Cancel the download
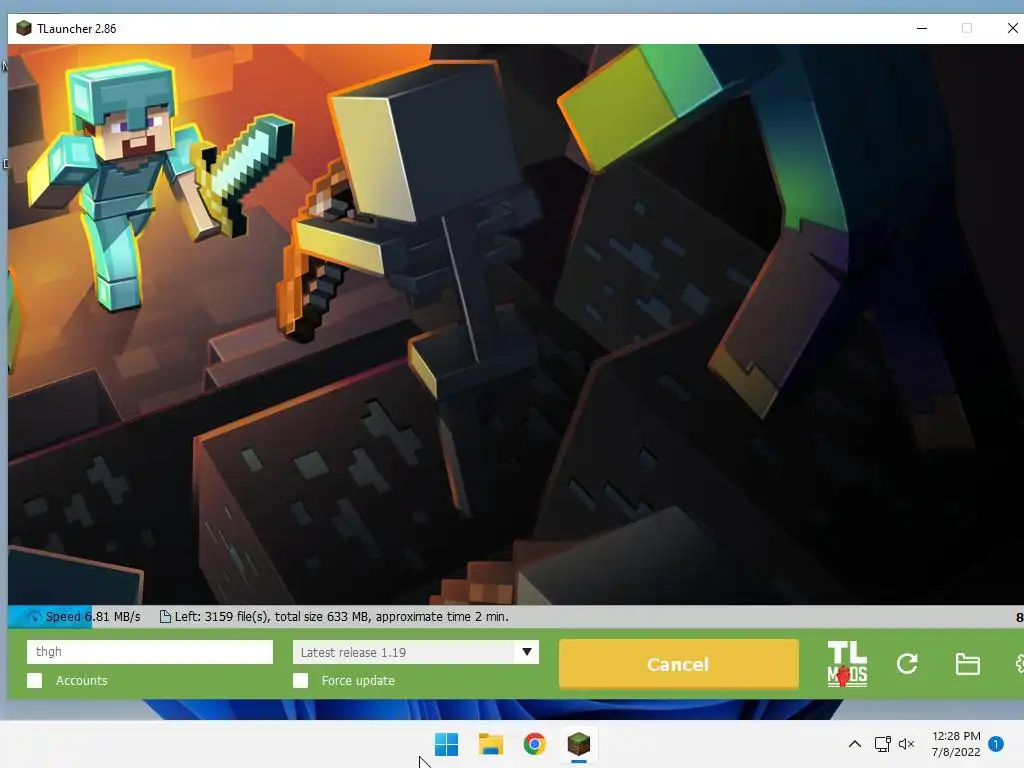The height and width of the screenshot is (768, 1024). (x=679, y=664)
